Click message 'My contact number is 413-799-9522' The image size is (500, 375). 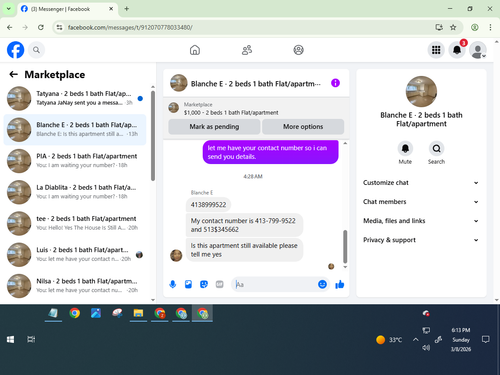pyautogui.click(x=244, y=225)
